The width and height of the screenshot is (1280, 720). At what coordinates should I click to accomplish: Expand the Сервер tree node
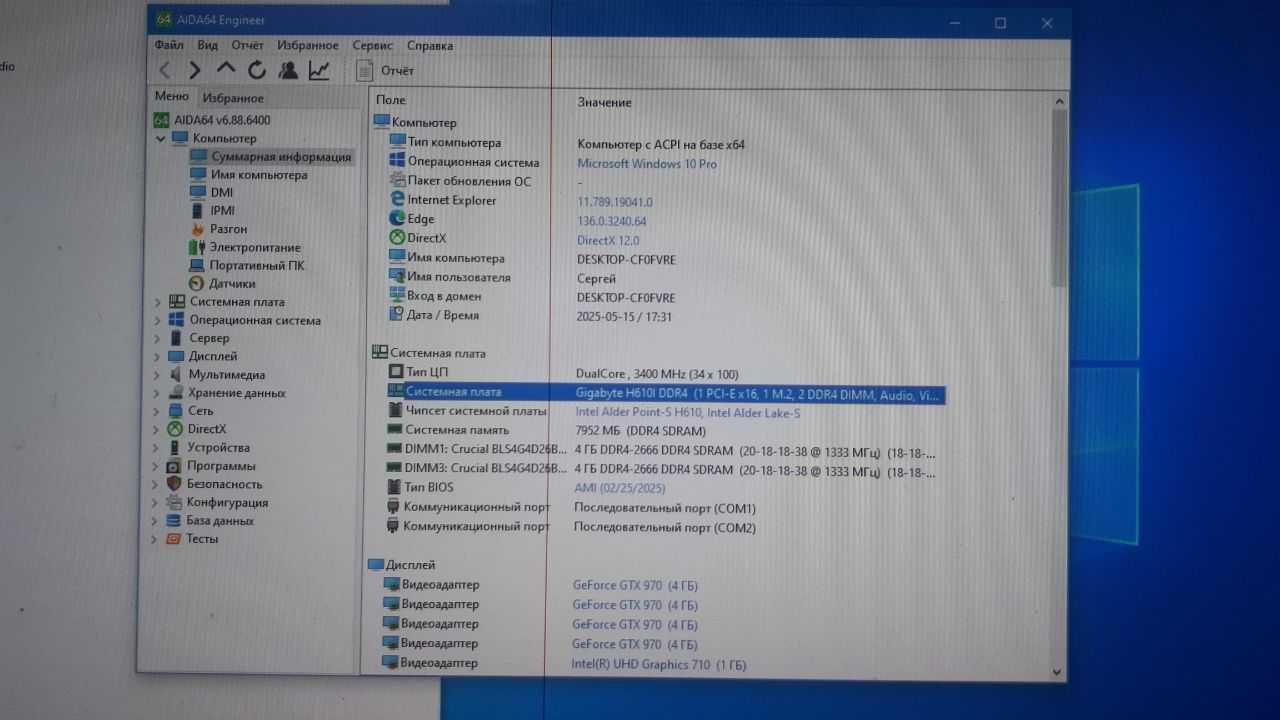click(158, 339)
